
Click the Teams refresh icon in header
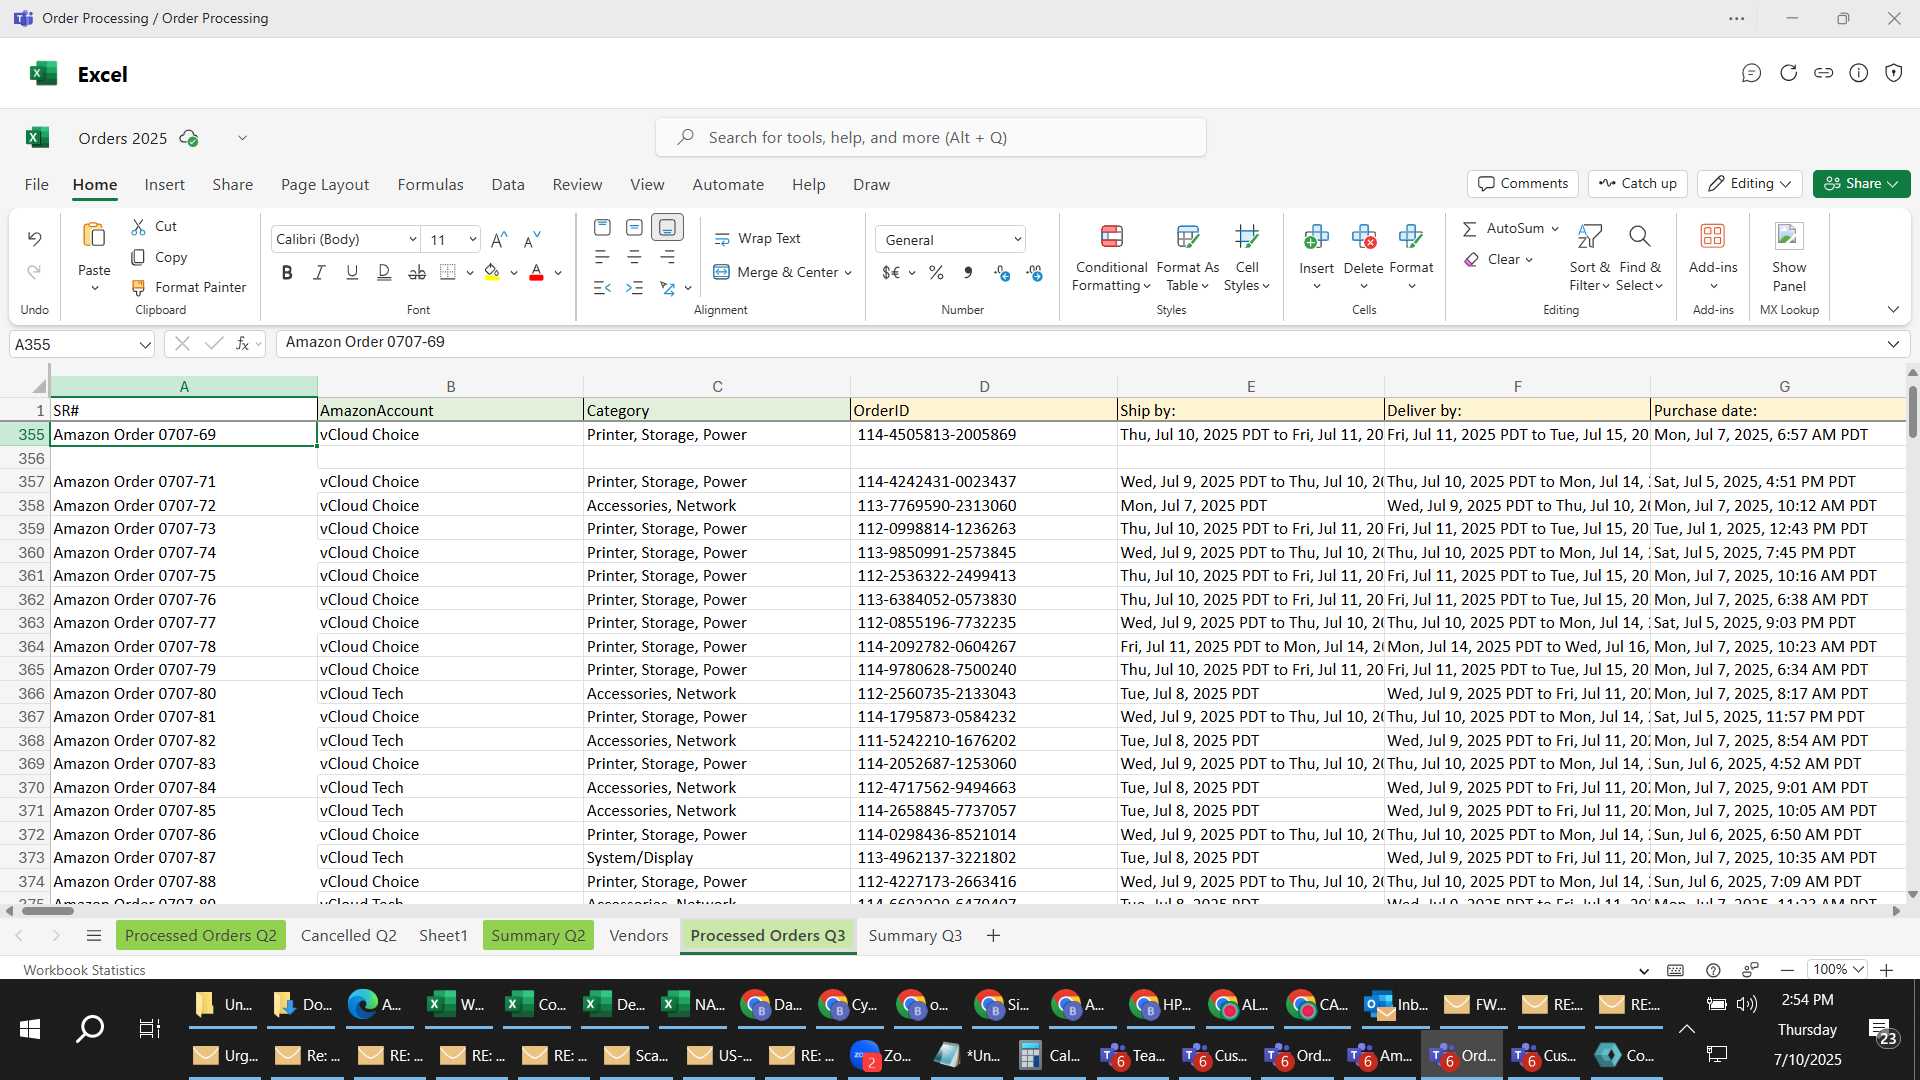coord(1788,73)
